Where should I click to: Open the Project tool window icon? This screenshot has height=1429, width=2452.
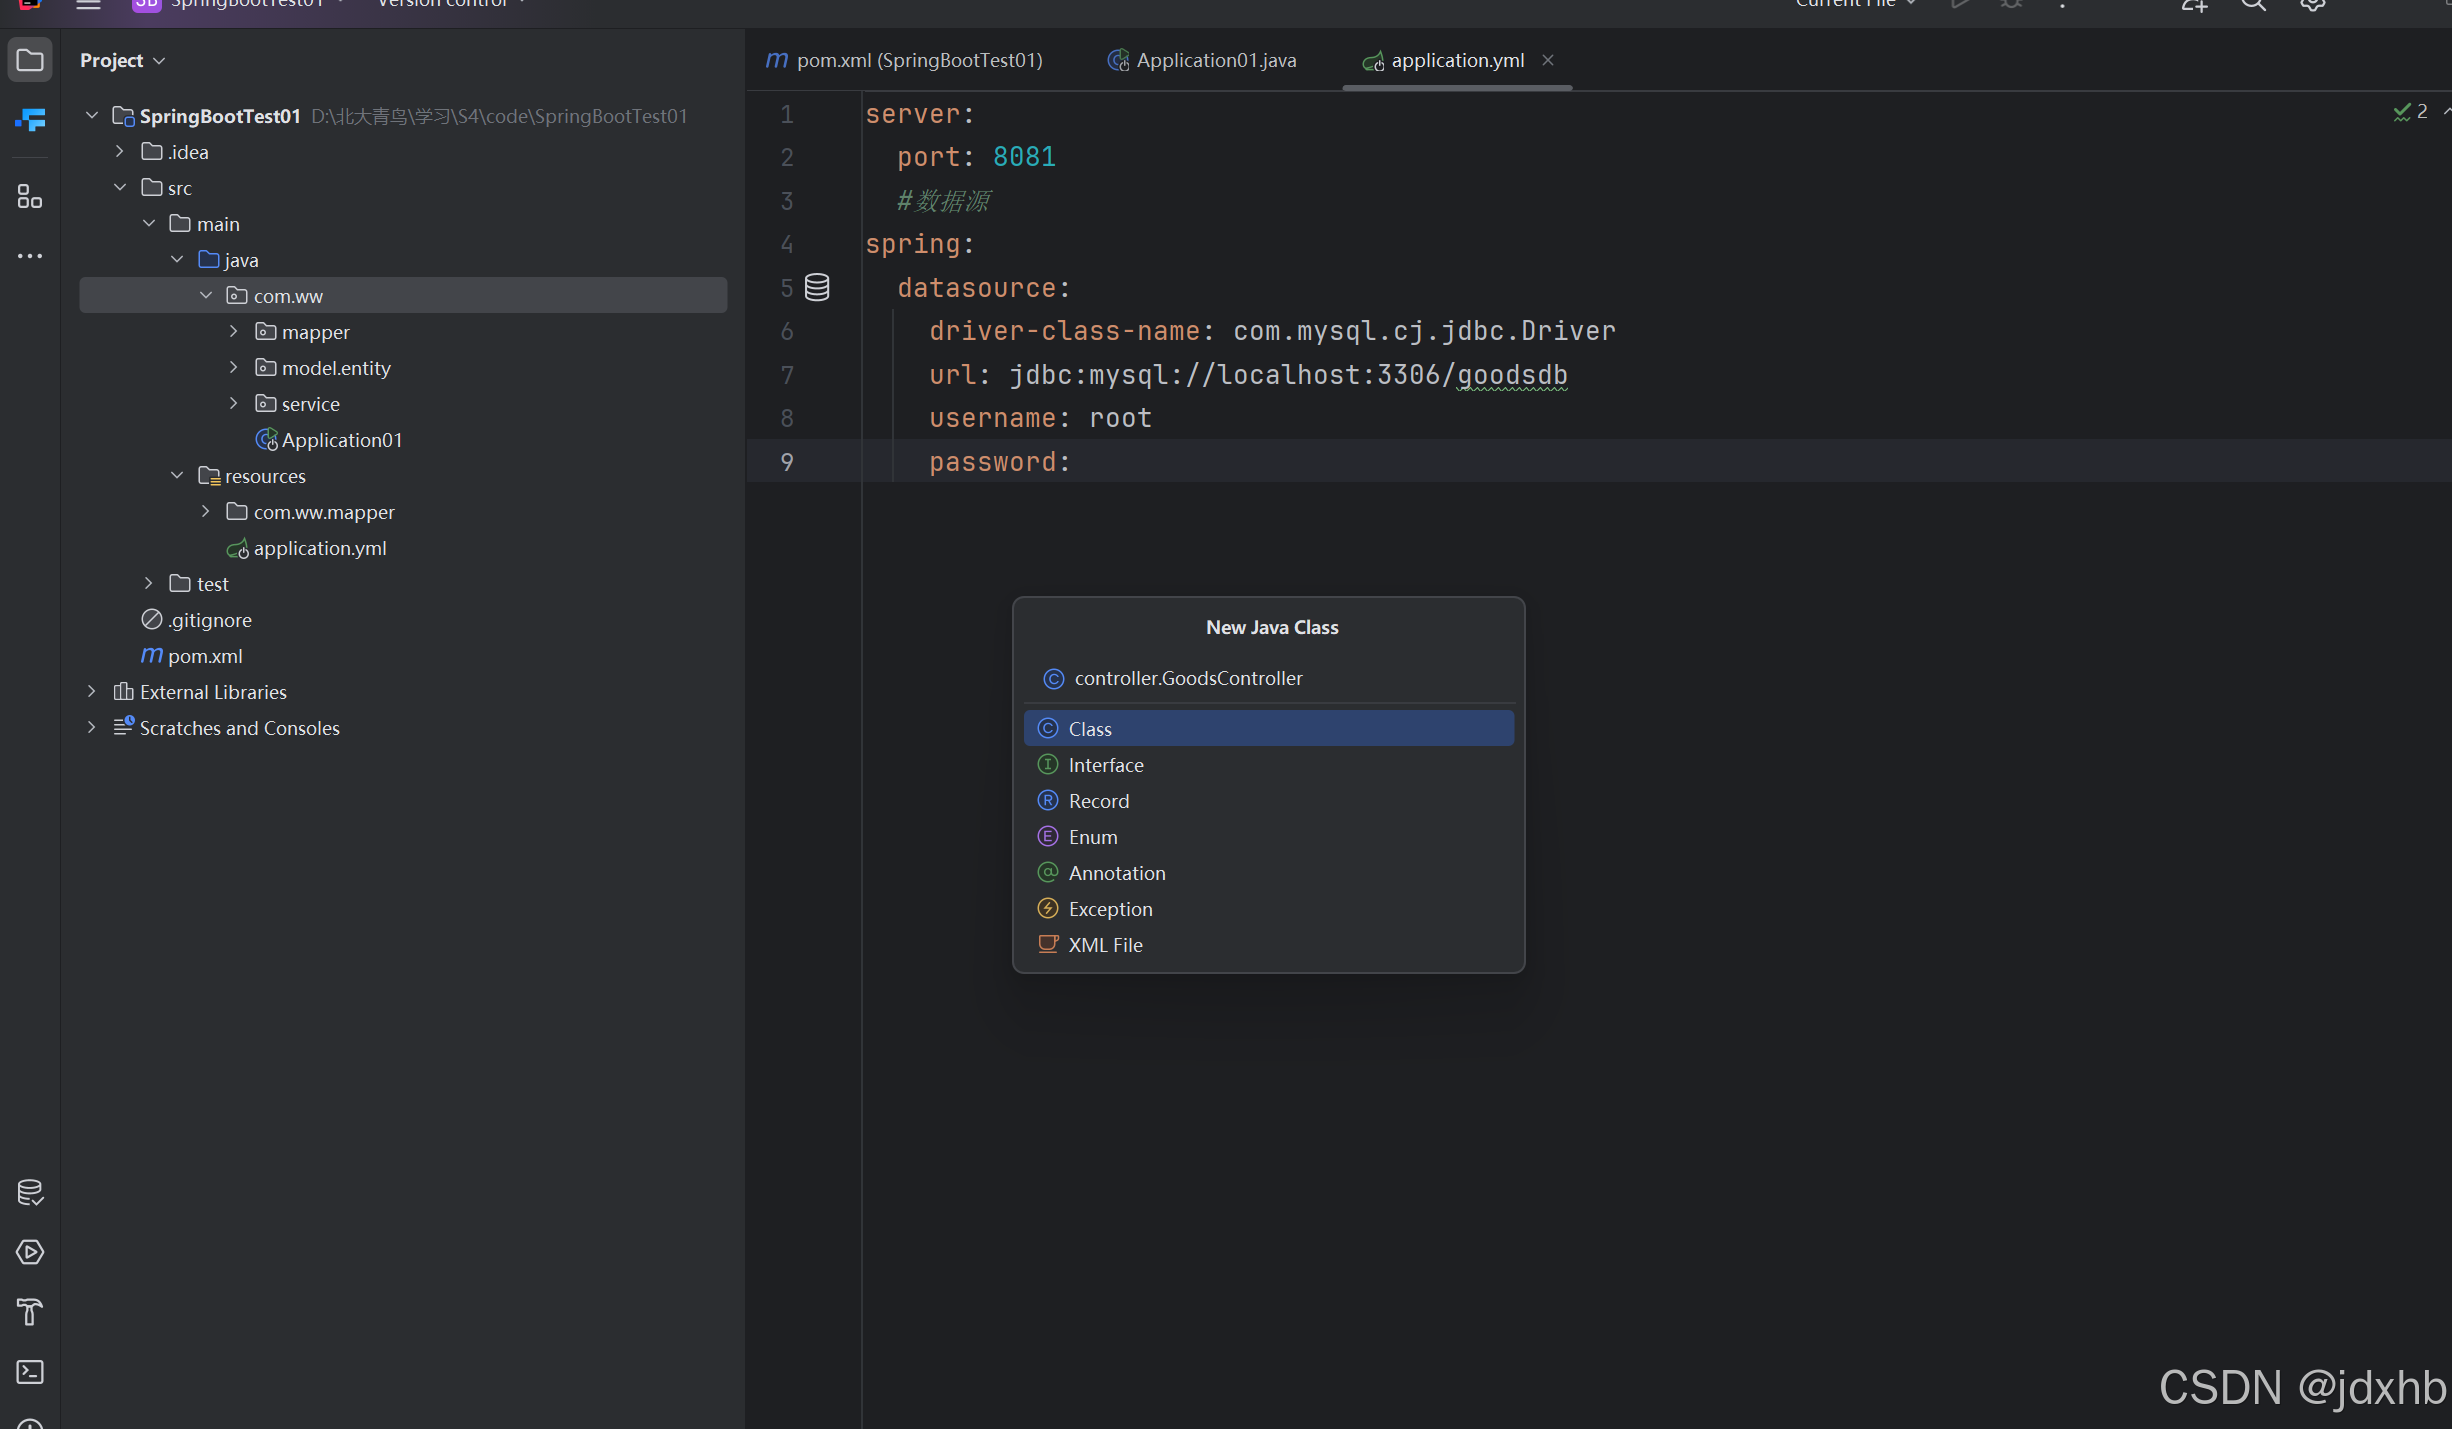30,61
